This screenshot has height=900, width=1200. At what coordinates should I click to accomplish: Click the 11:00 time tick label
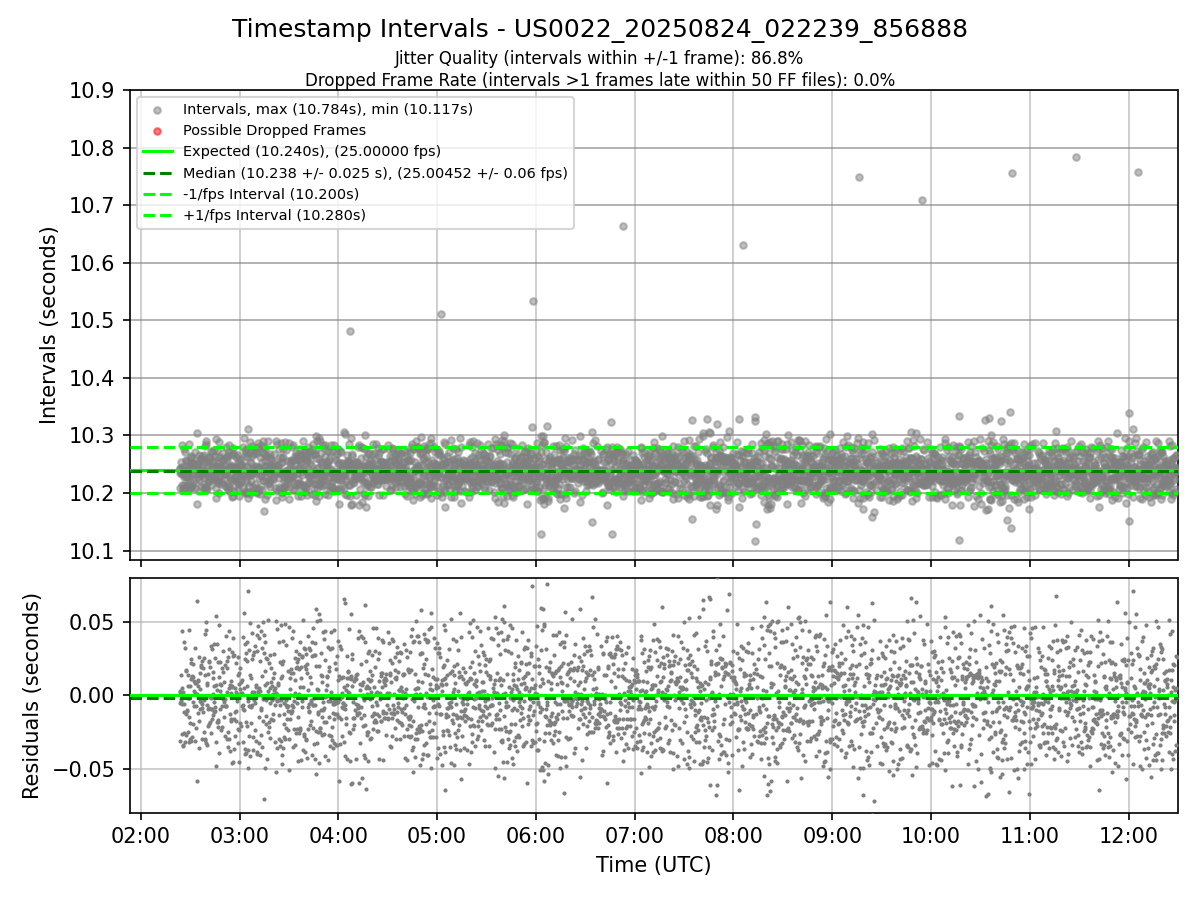click(x=1030, y=835)
